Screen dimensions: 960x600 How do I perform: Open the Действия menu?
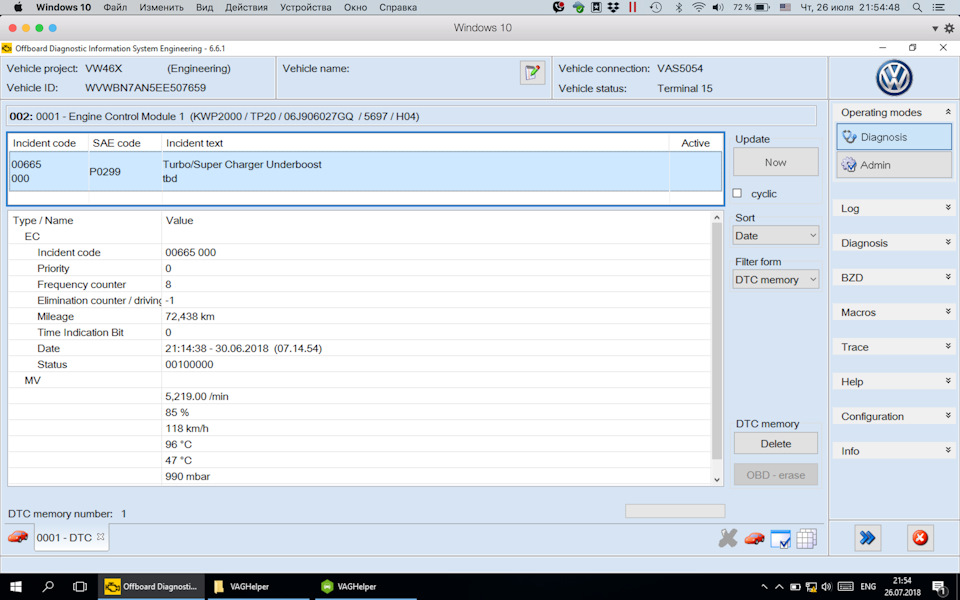(246, 7)
